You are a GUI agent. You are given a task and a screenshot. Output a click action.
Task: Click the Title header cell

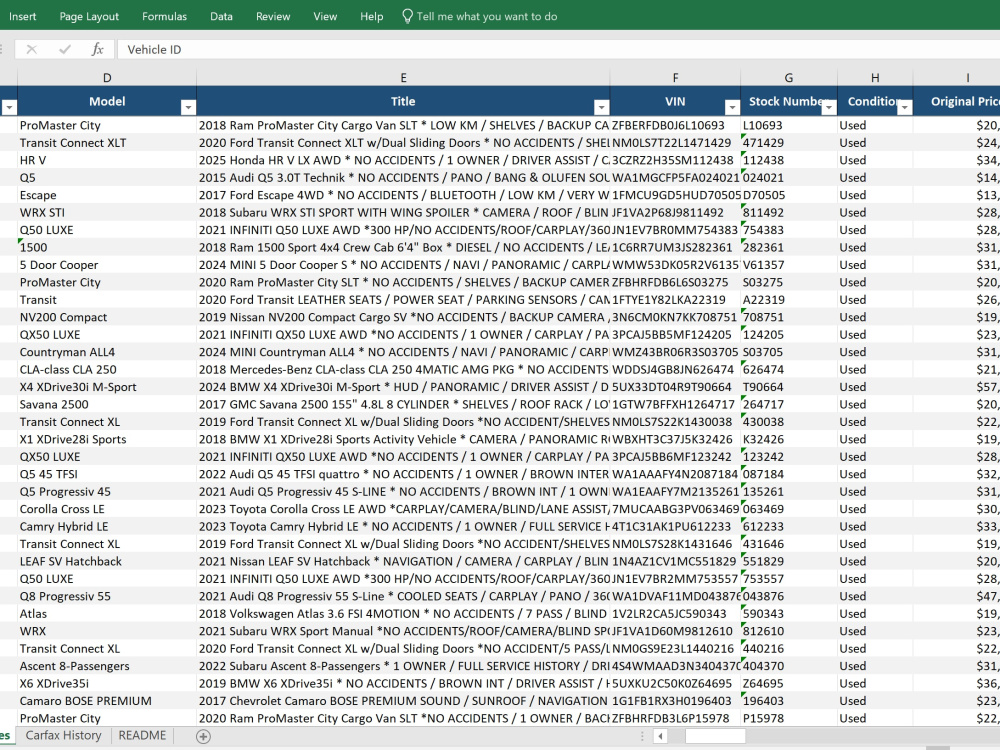(403, 101)
